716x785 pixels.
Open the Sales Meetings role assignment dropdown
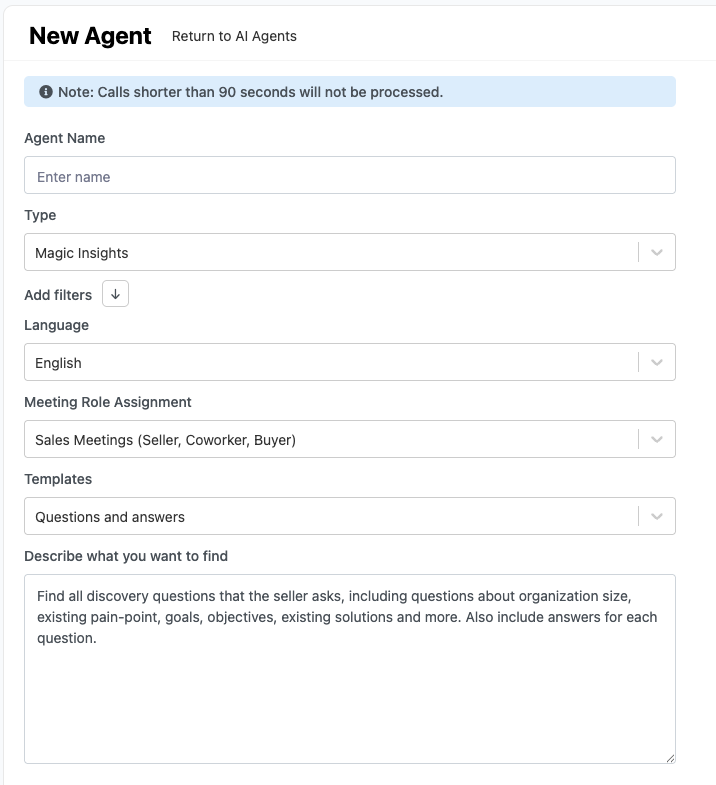(x=330, y=440)
